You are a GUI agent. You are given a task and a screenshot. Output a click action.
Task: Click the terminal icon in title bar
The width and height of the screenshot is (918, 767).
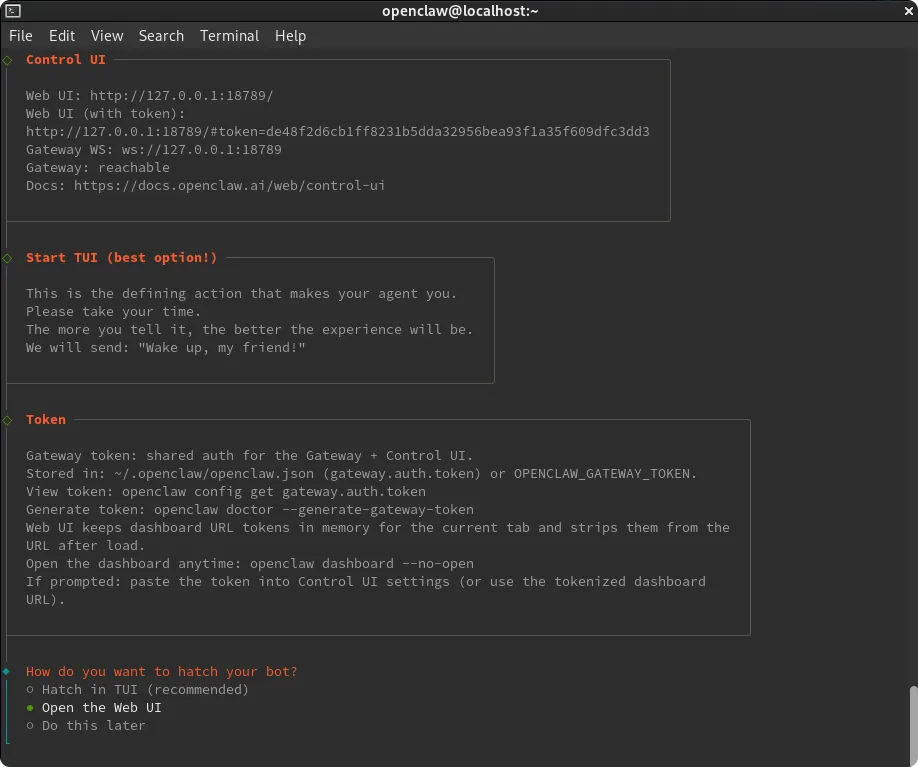[13, 11]
